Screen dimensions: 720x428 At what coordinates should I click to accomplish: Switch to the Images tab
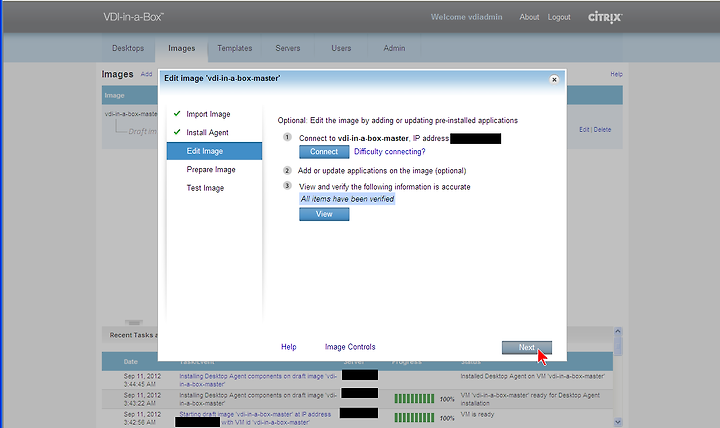[181, 49]
